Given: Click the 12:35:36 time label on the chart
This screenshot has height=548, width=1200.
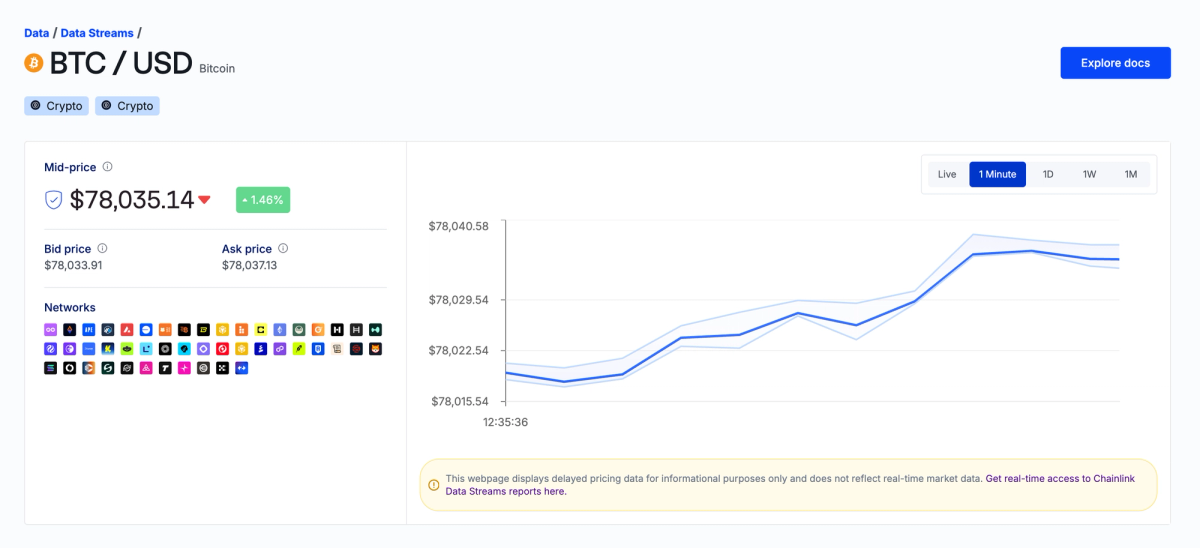Looking at the screenshot, I should coord(505,422).
